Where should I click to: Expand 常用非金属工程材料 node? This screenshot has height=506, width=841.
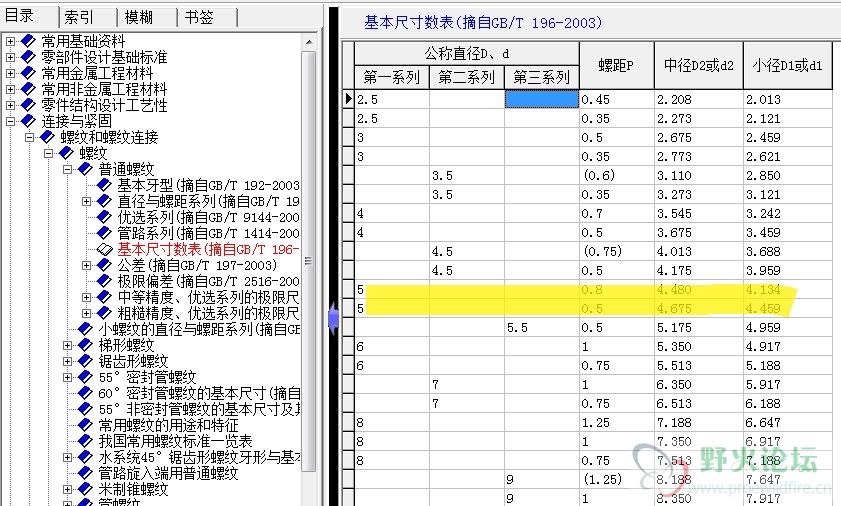(11, 89)
